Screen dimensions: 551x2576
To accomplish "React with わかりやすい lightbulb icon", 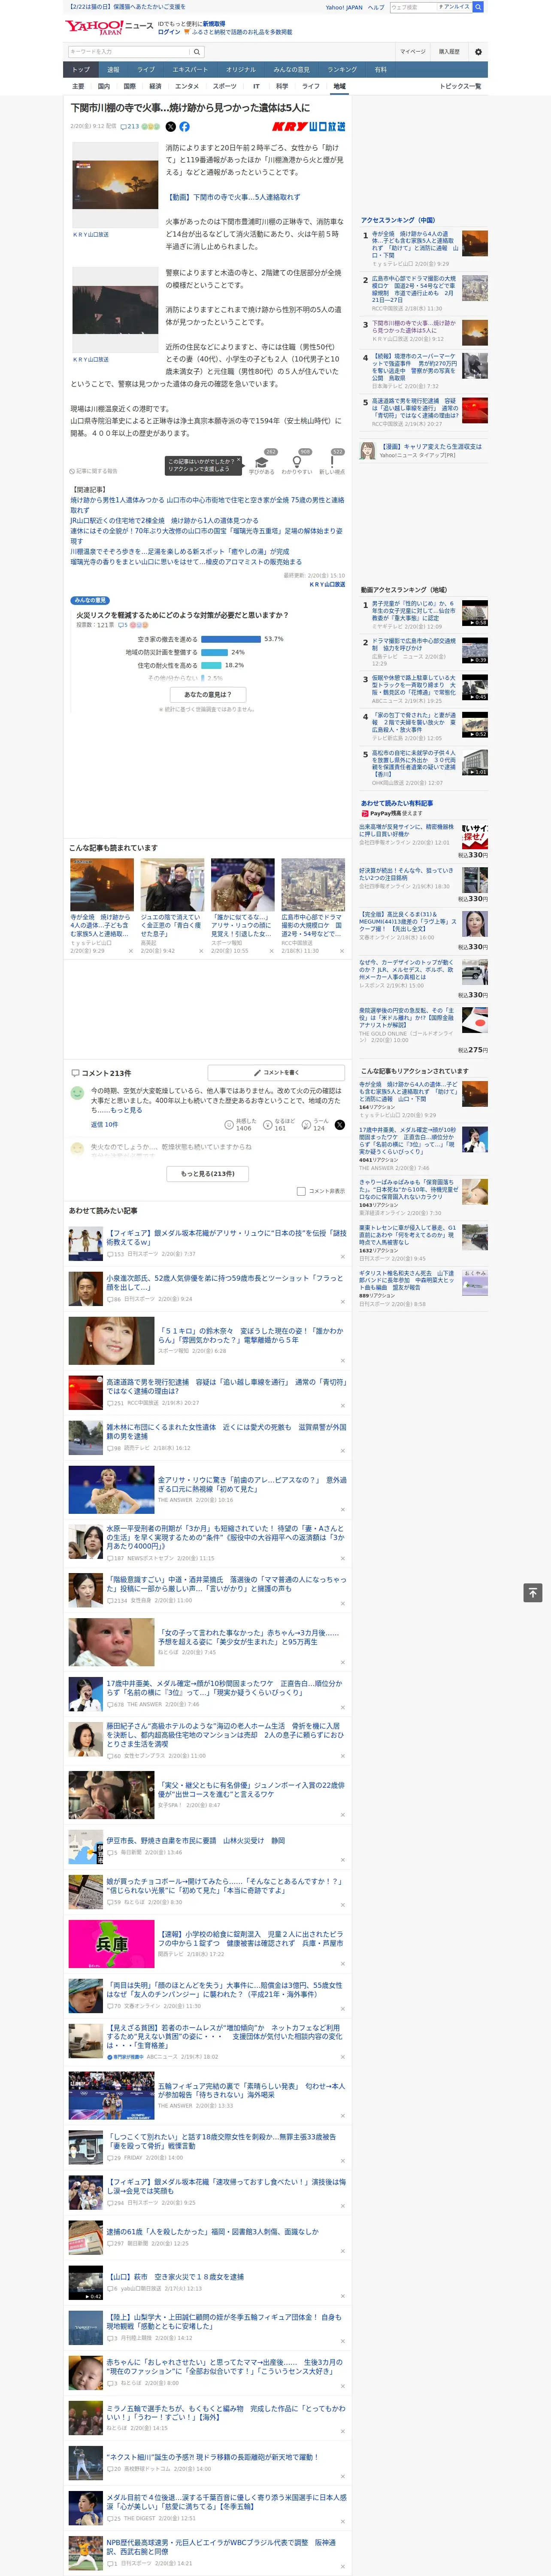I will click(297, 463).
